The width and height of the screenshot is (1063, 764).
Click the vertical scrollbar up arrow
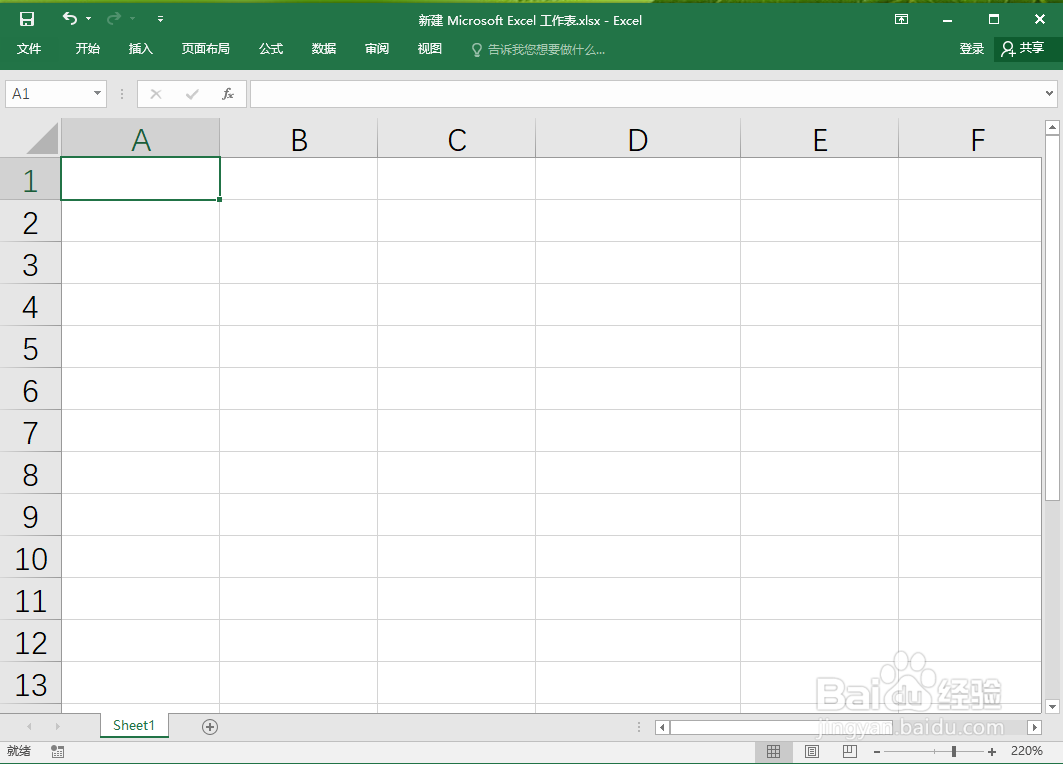pyautogui.click(x=1052, y=127)
